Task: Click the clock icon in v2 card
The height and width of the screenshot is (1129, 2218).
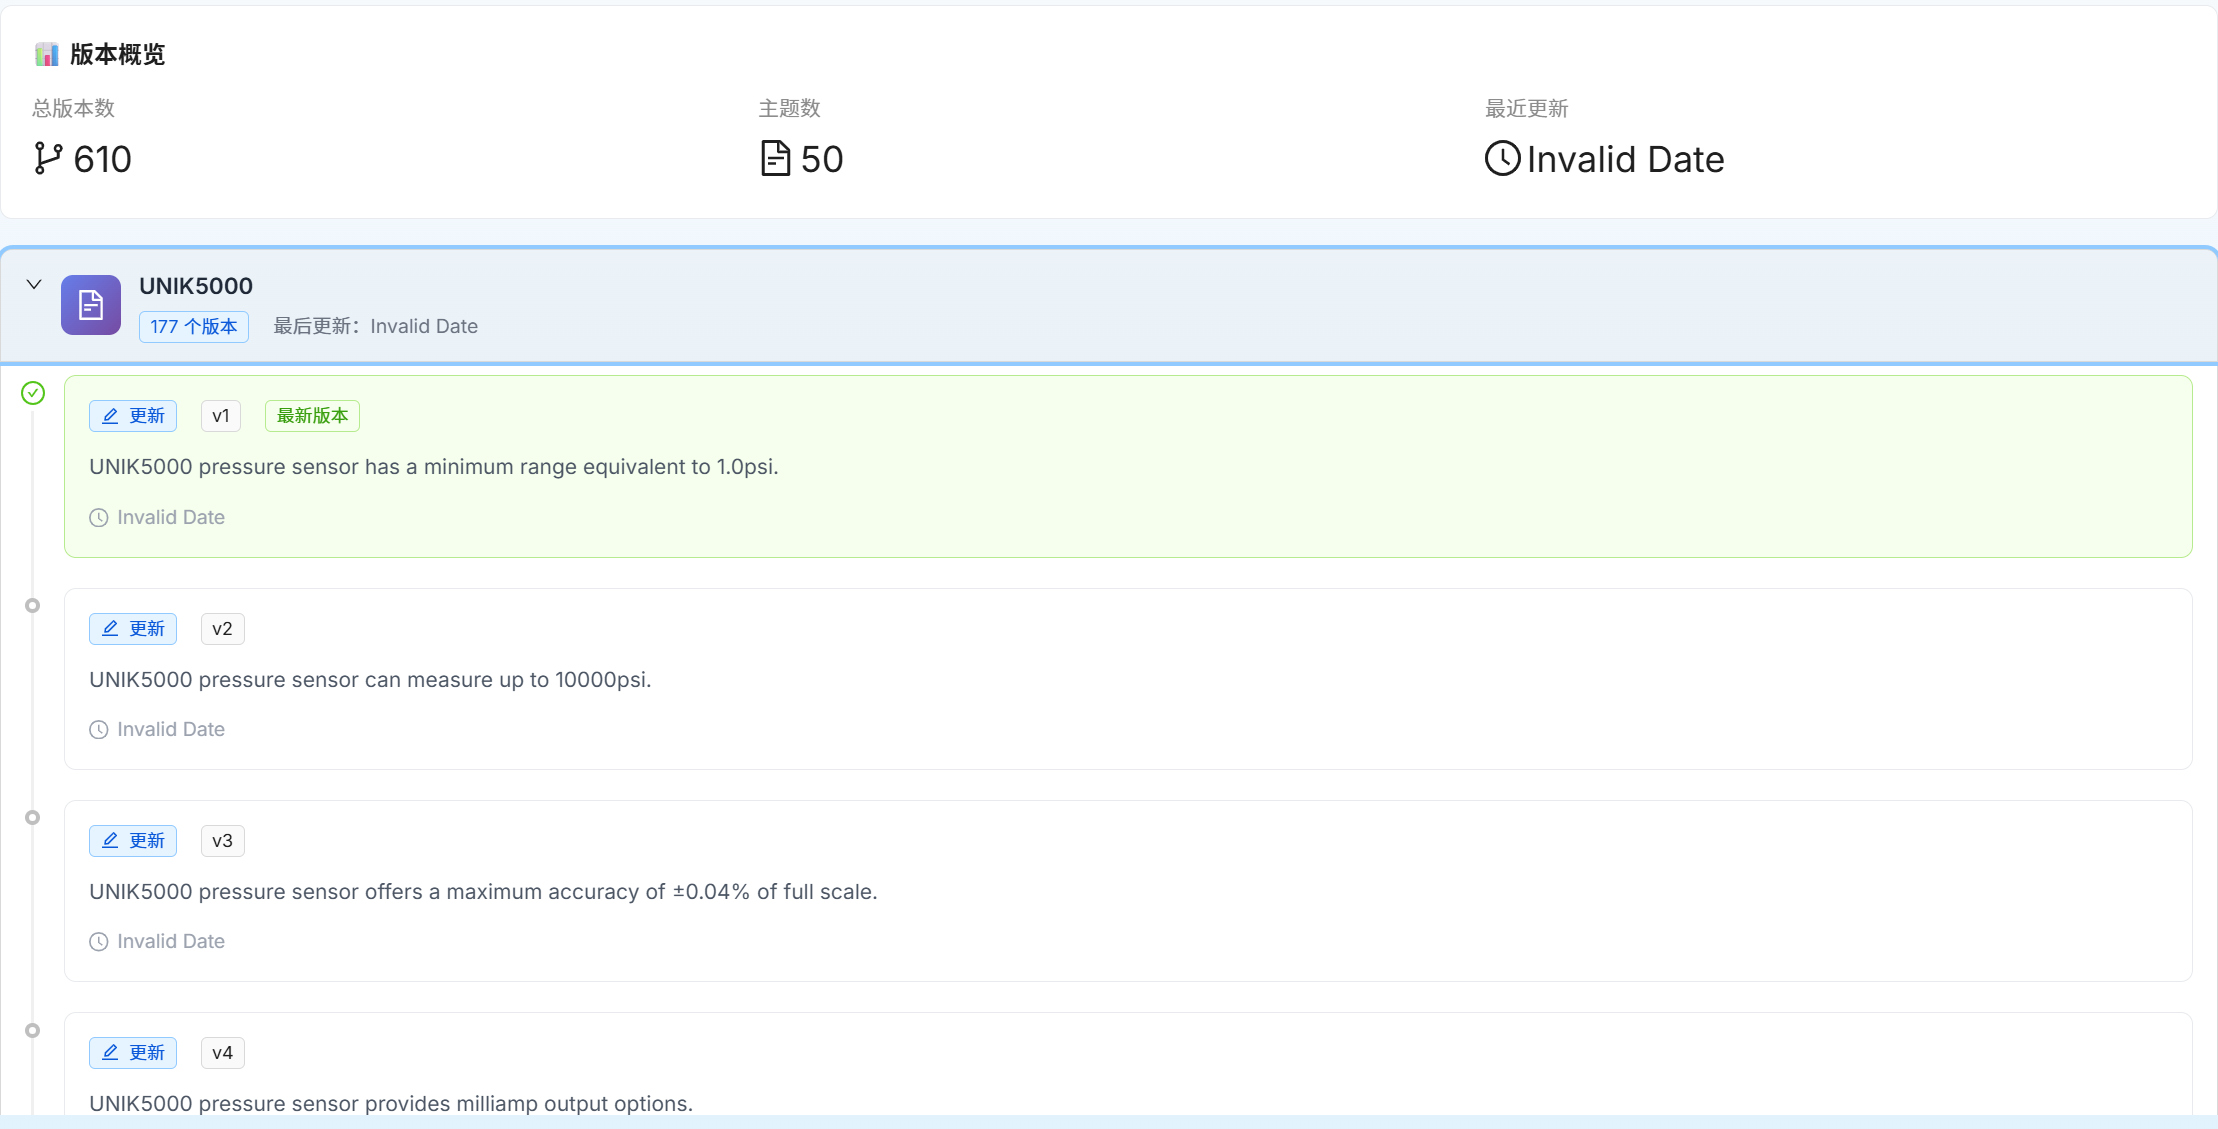Action: (99, 730)
